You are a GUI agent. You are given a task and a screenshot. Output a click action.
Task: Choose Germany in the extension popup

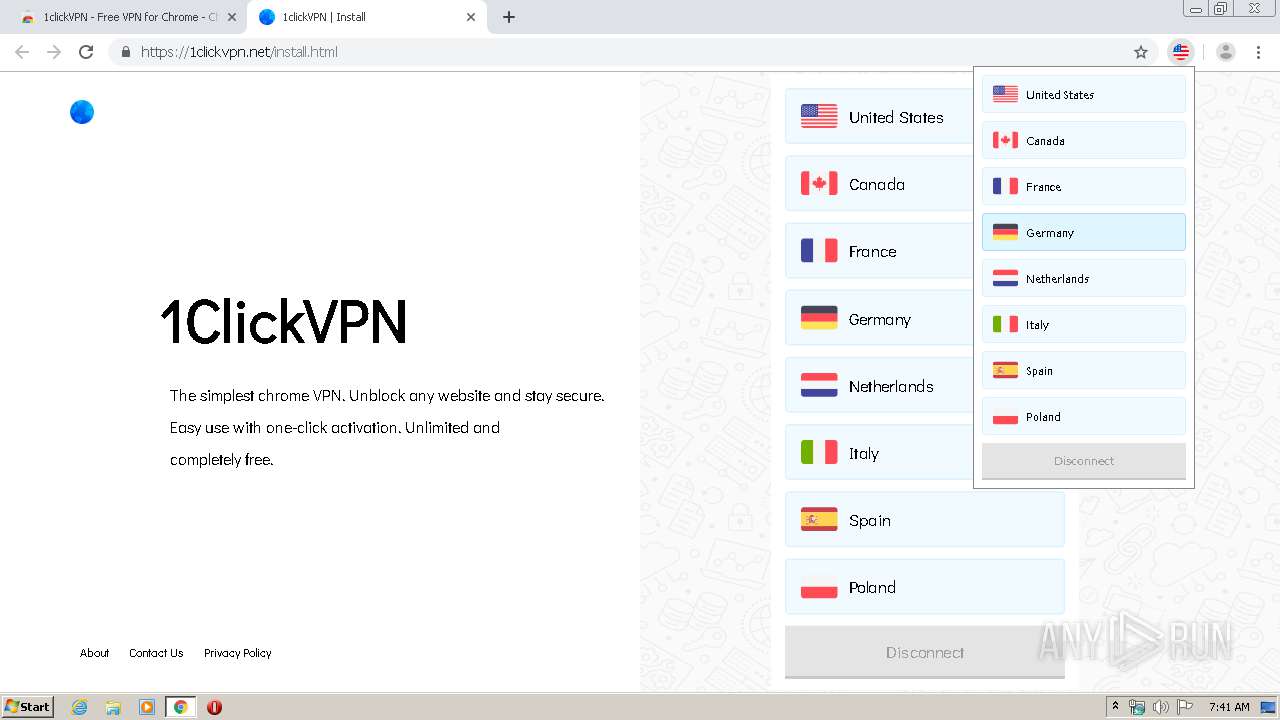[1084, 233]
